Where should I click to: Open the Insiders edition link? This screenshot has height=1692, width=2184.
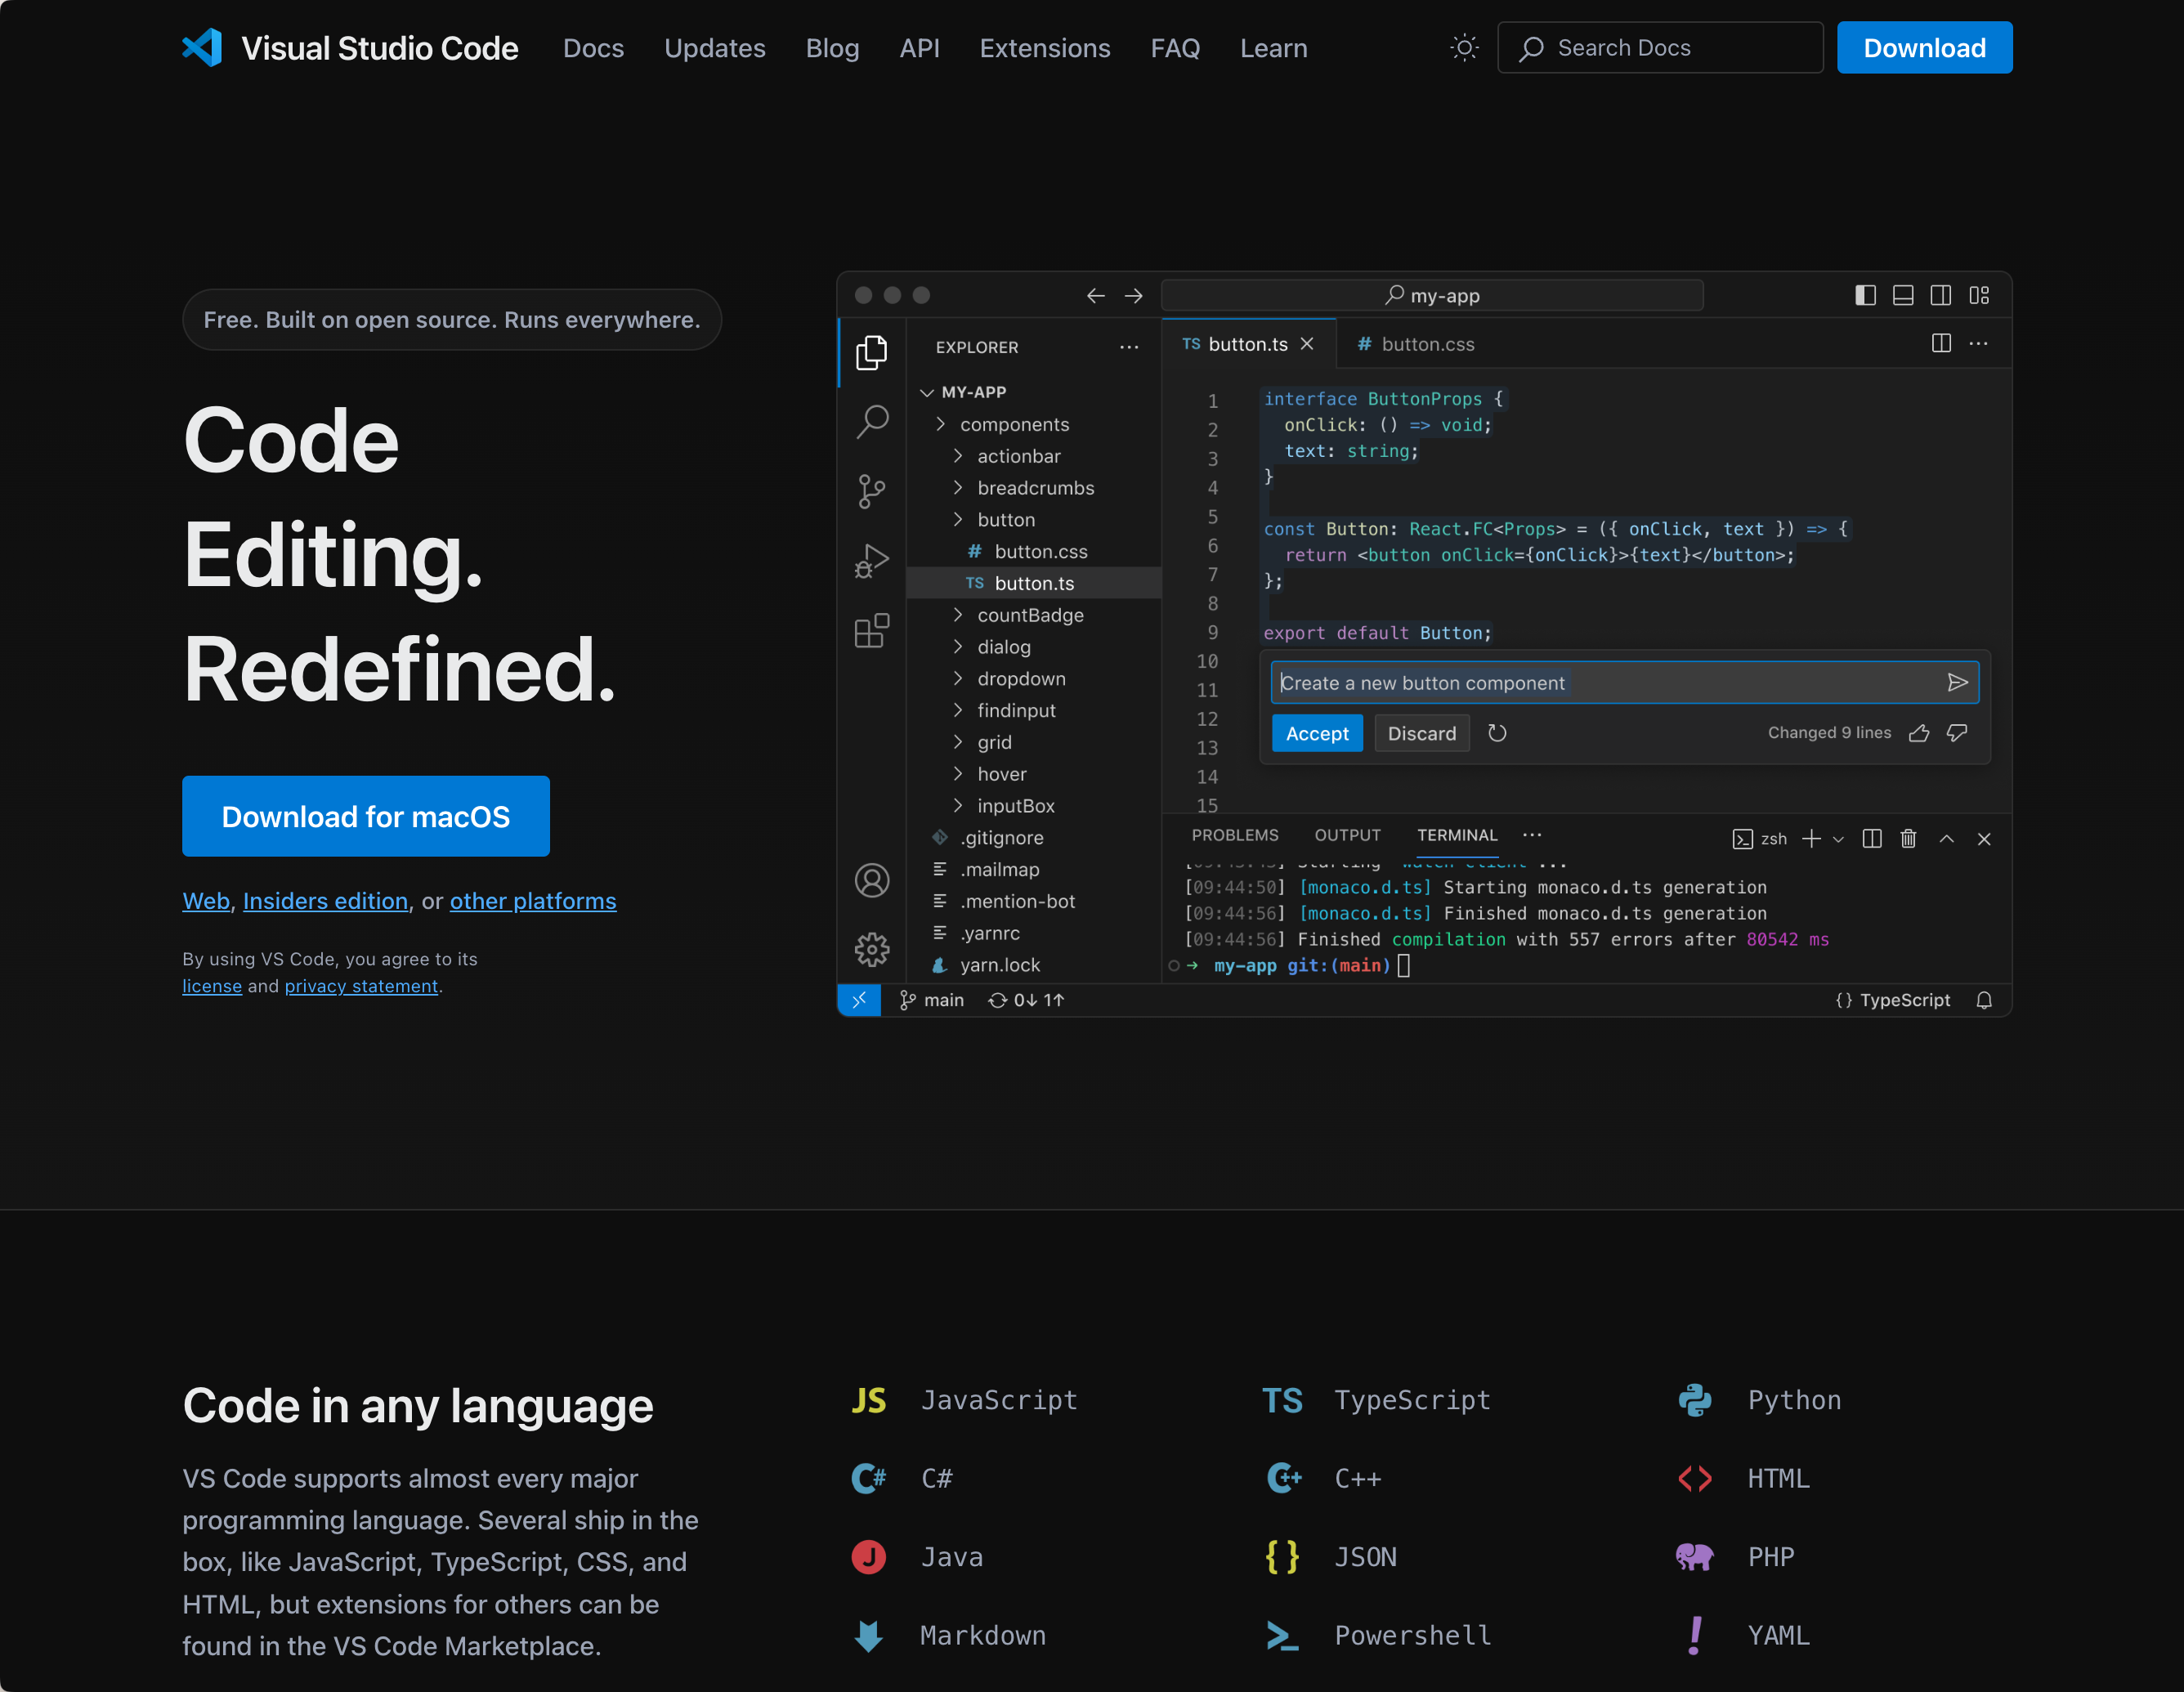(325, 901)
